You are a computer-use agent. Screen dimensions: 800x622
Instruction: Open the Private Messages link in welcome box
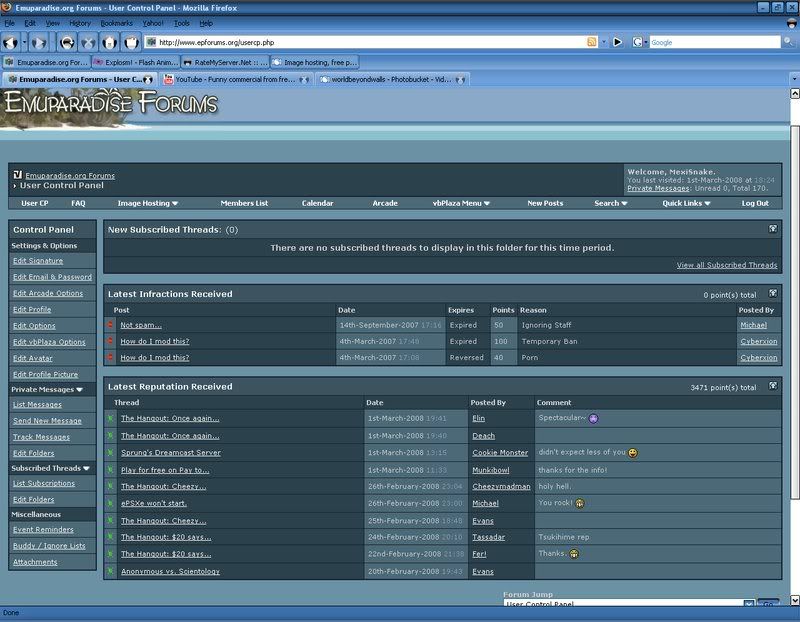point(658,188)
